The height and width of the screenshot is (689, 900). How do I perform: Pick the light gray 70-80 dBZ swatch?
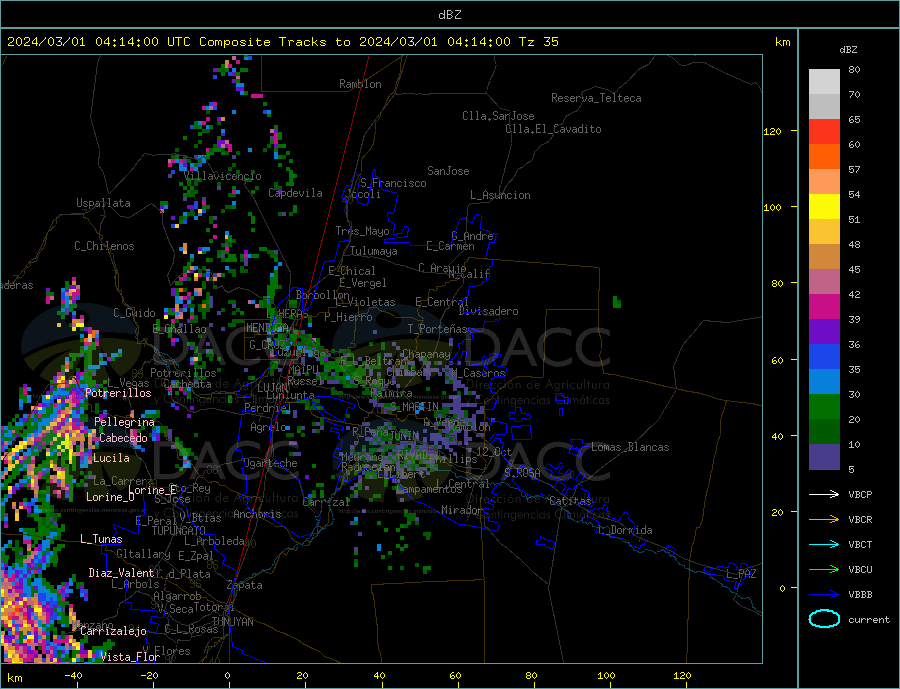point(824,82)
